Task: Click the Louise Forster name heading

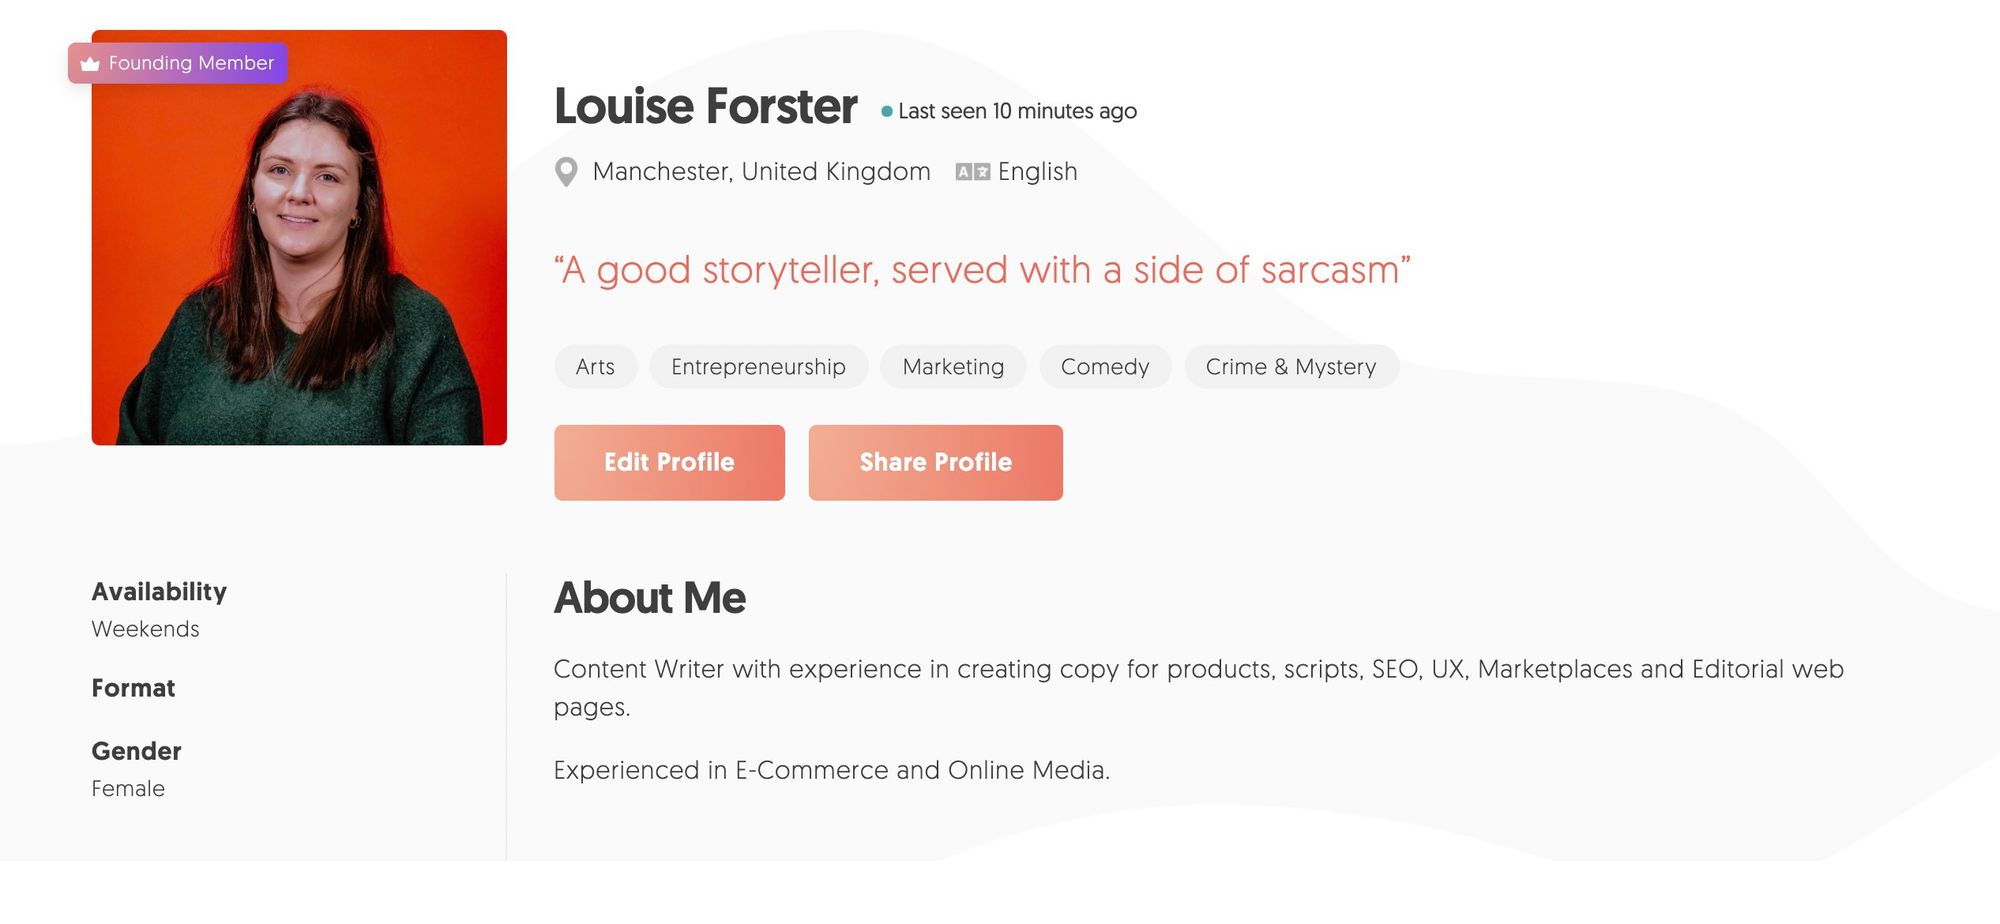Action: tap(706, 106)
